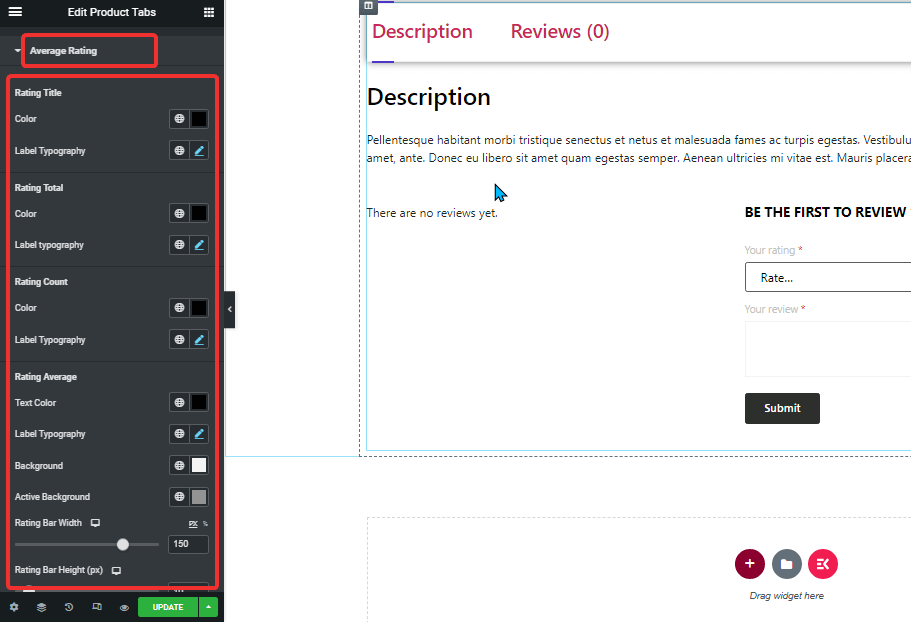Click globe icon for Rating Title Label Typography

point(180,150)
